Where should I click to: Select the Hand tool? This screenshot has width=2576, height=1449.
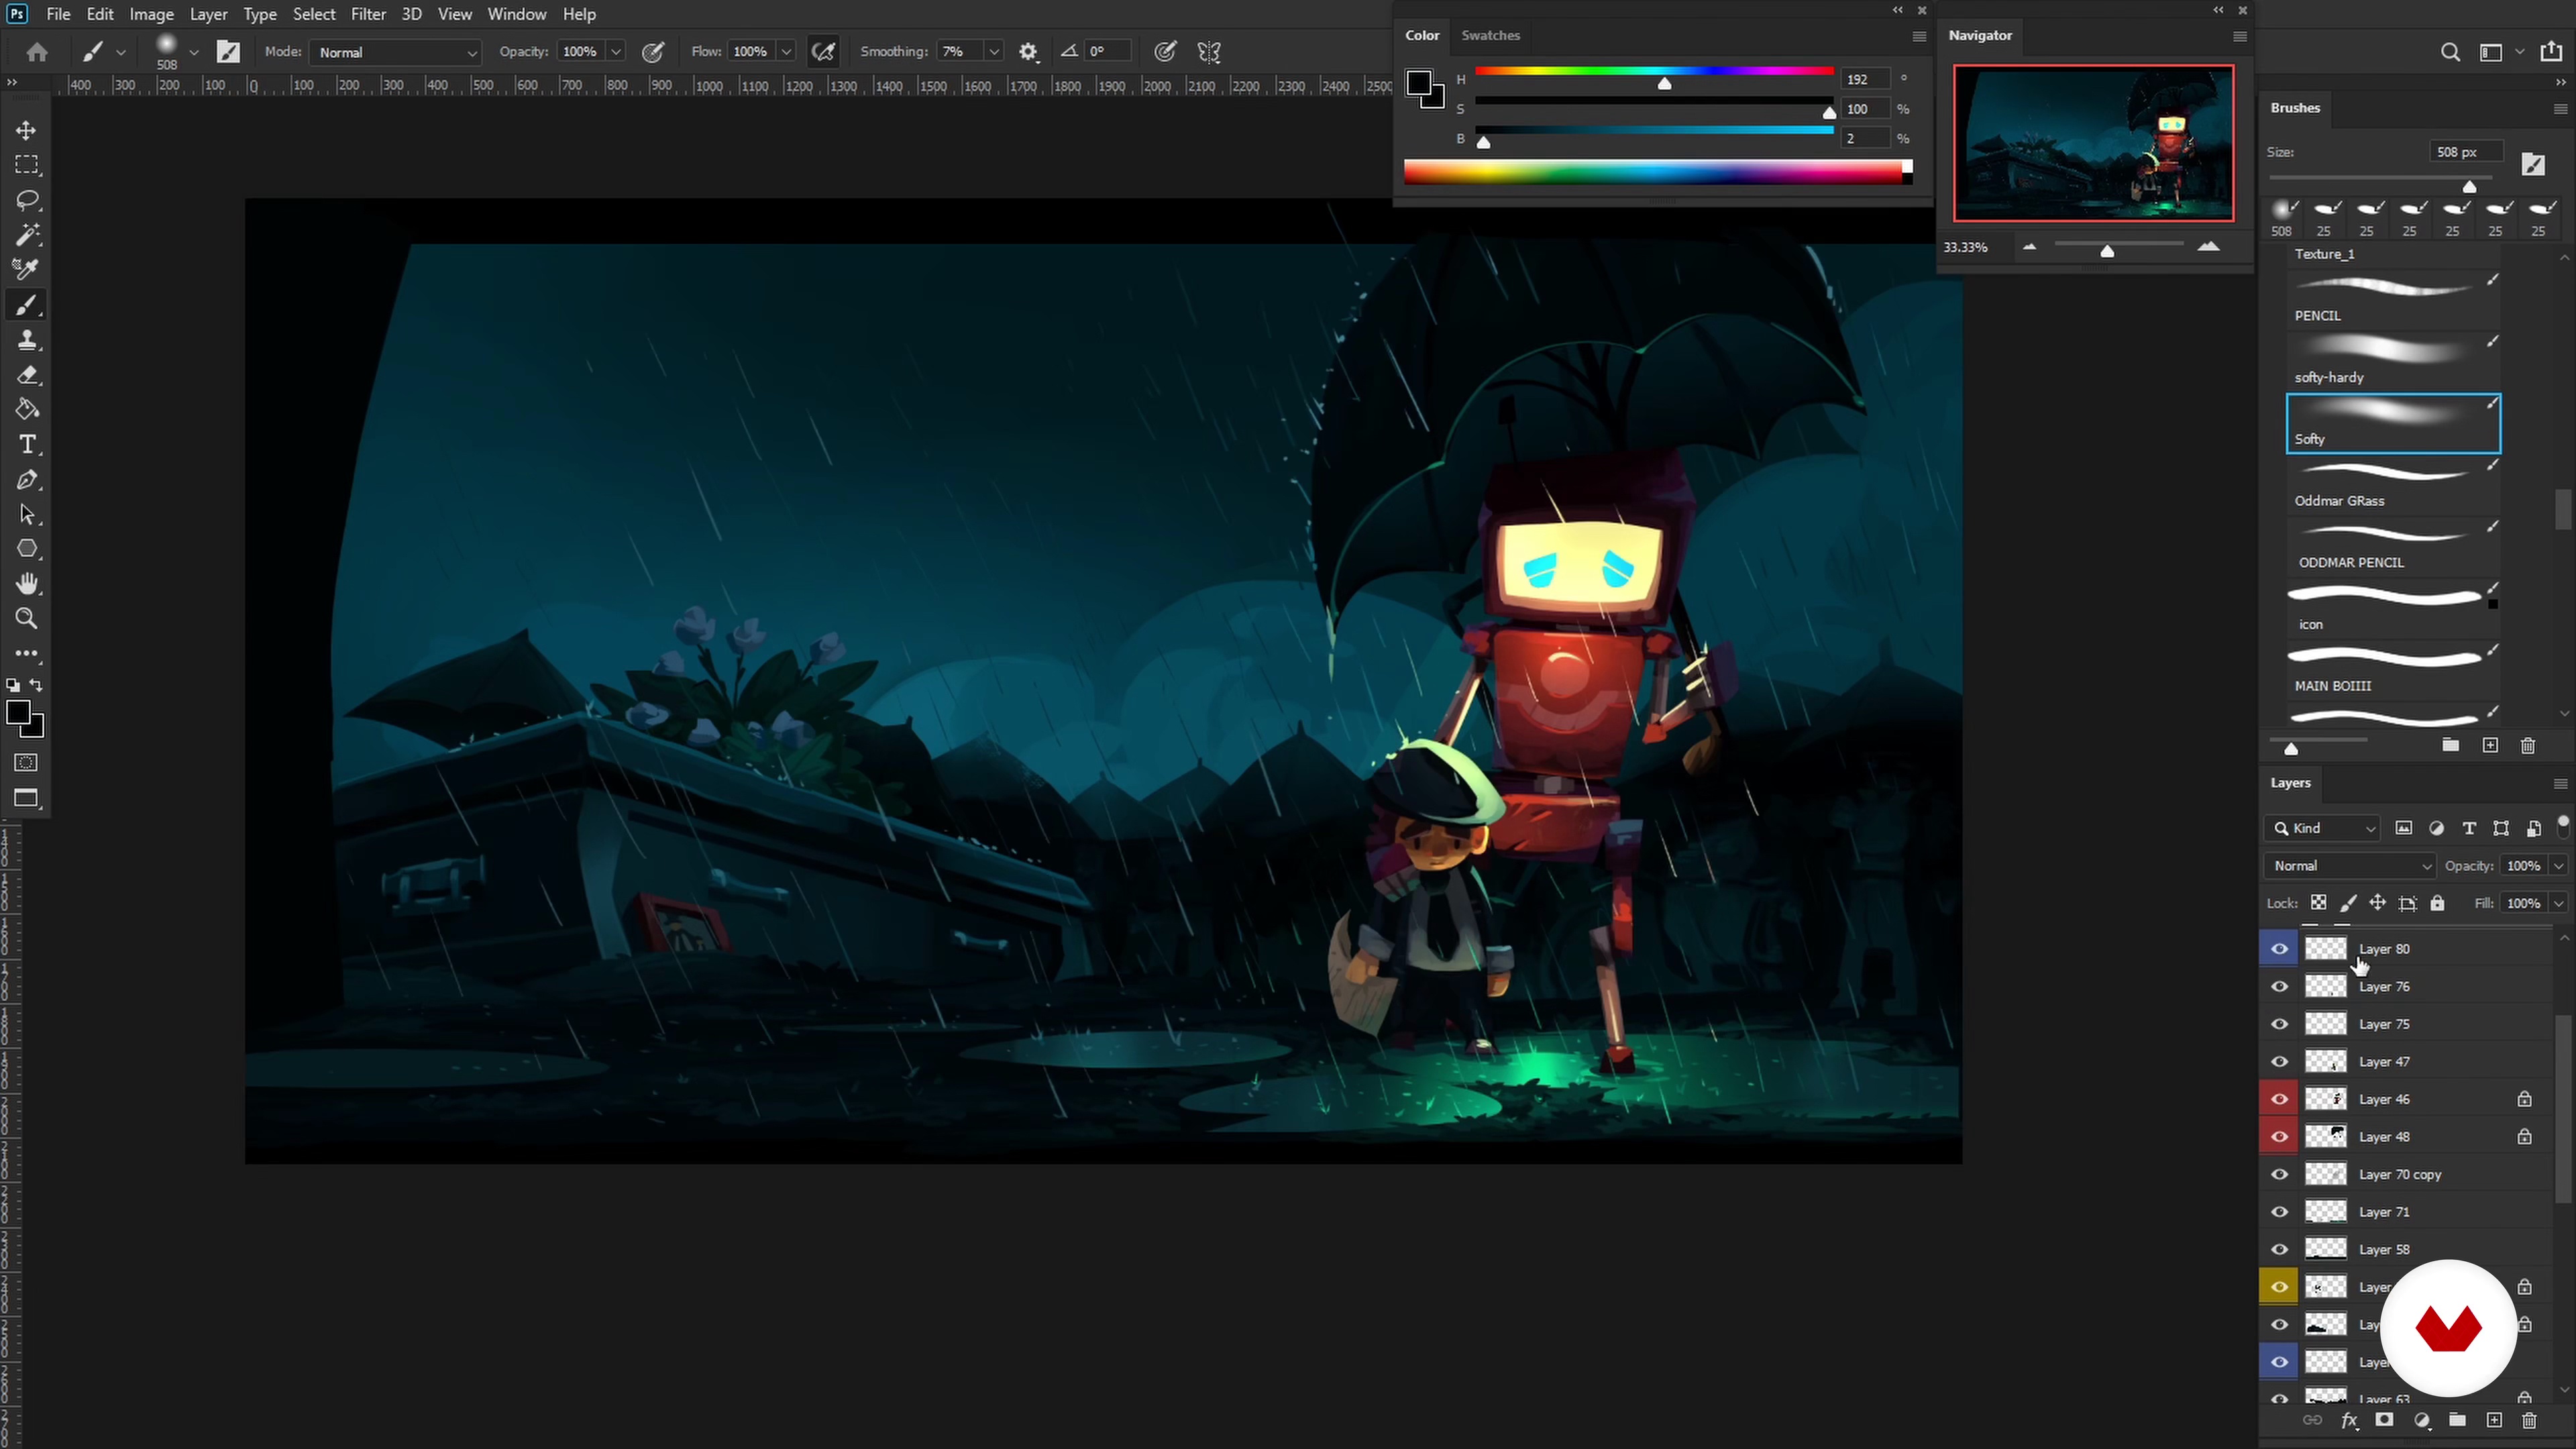click(x=27, y=584)
